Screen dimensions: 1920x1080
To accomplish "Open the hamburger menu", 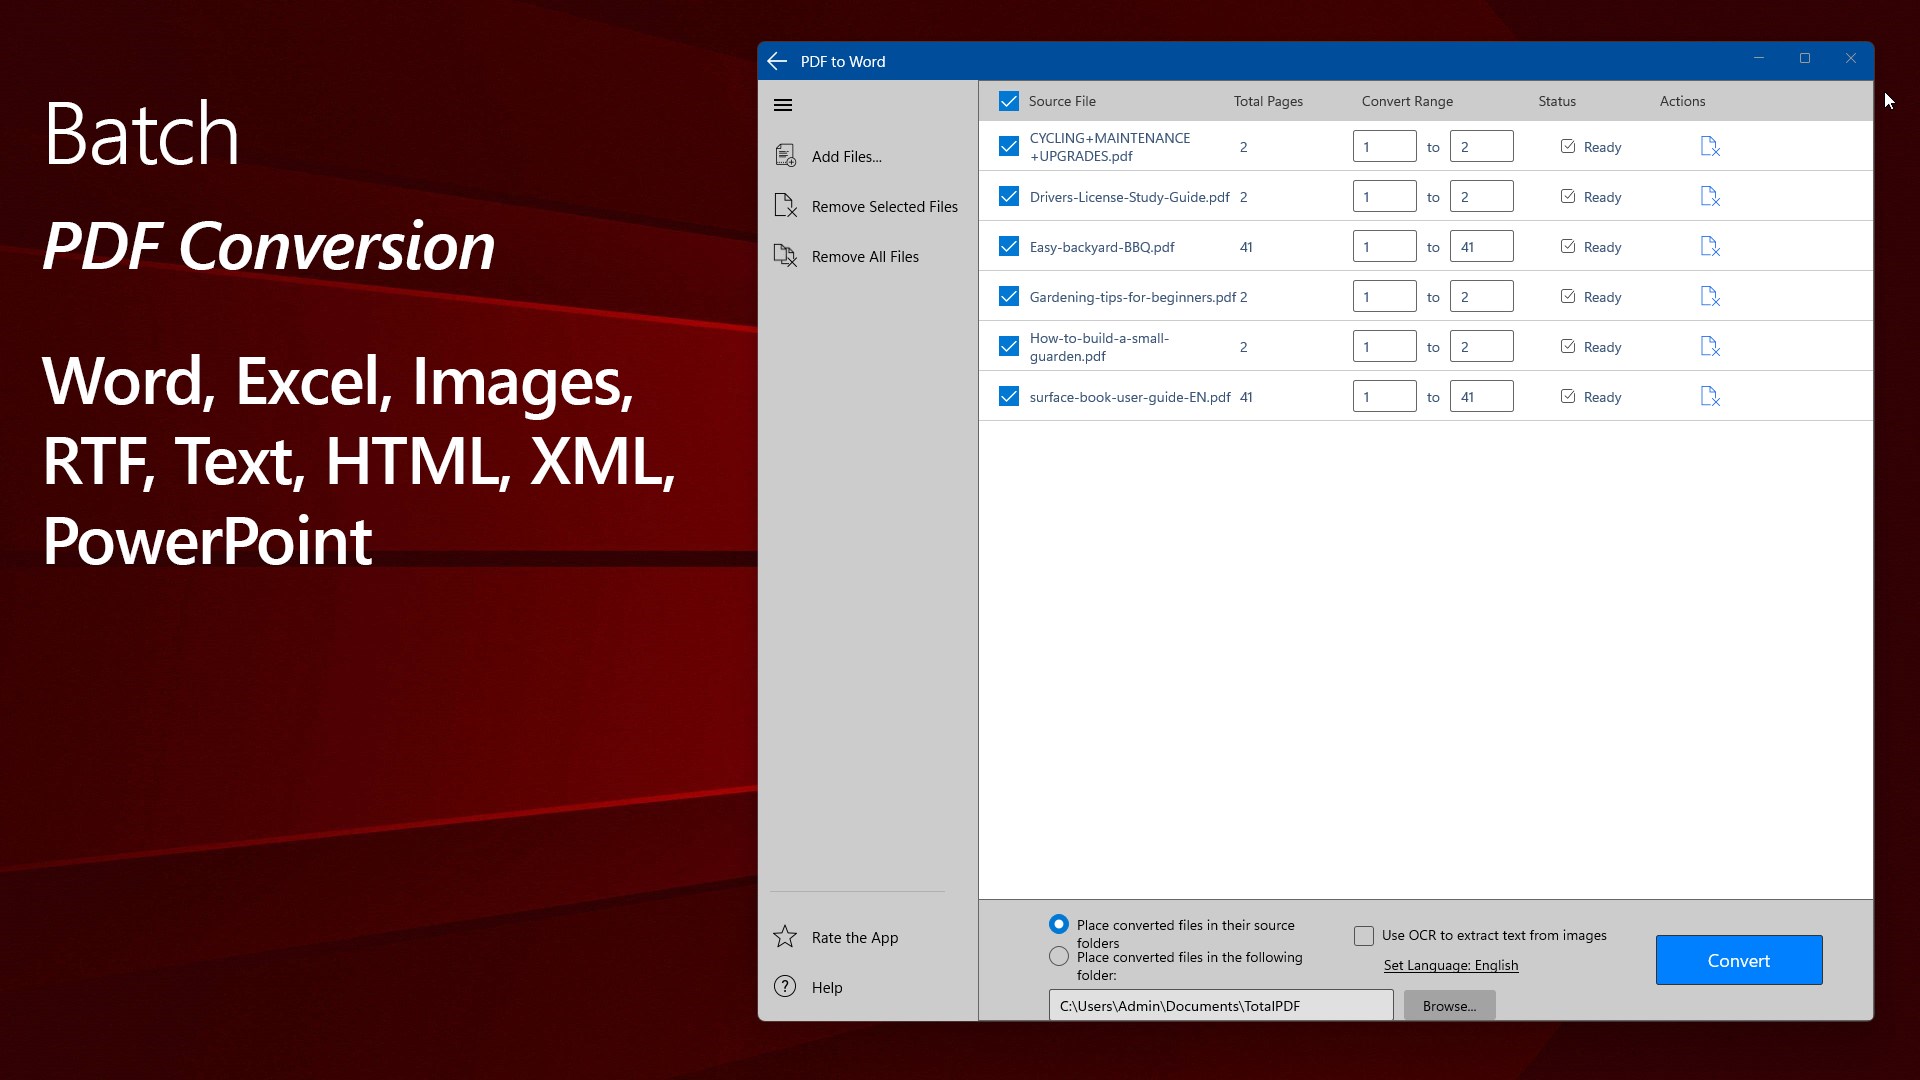I will point(783,105).
